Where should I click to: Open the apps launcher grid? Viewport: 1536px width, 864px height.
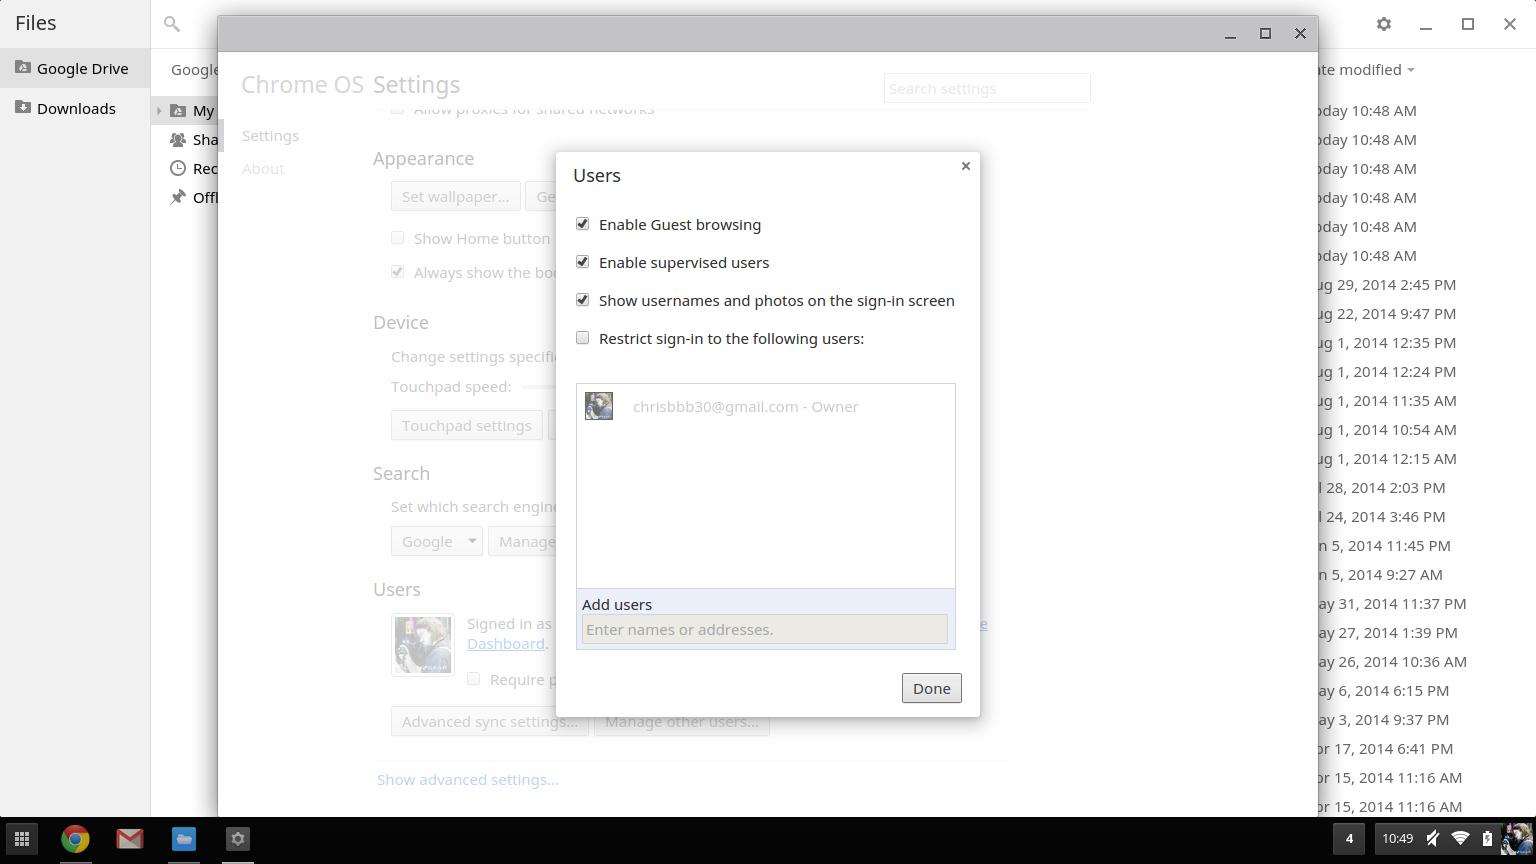tap(21, 838)
